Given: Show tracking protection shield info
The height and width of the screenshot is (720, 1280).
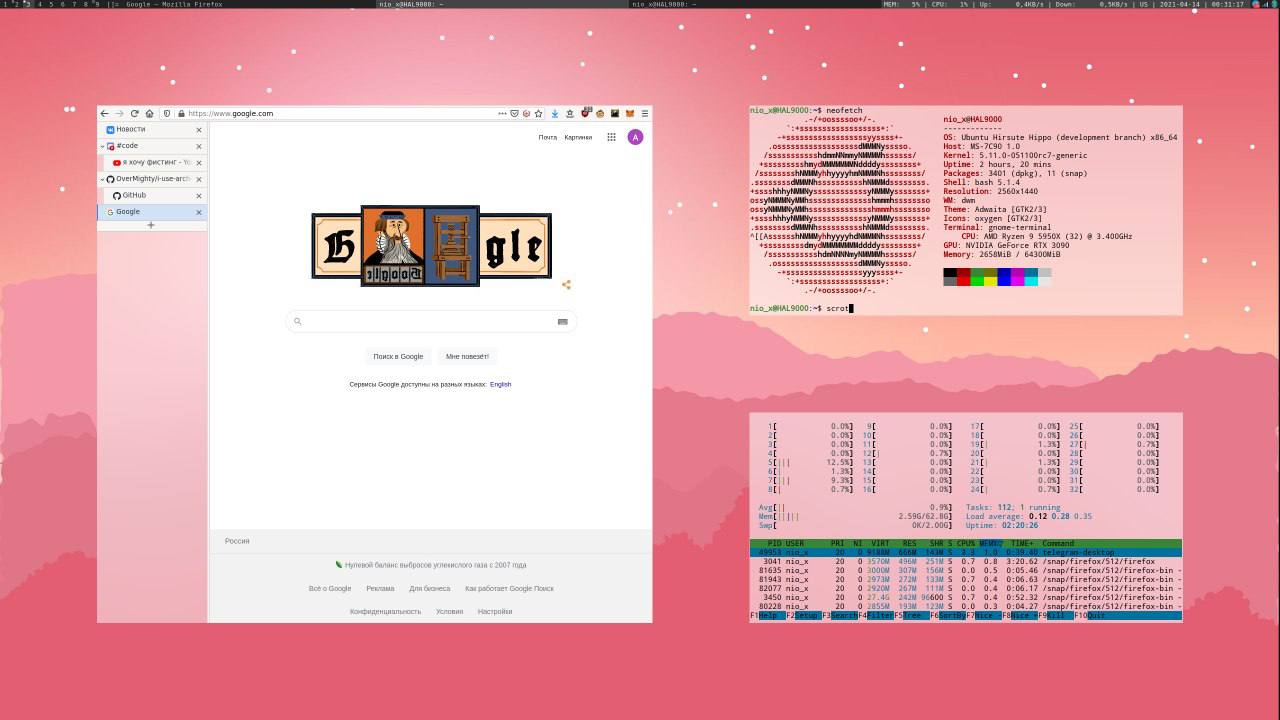Looking at the screenshot, I should tap(167, 113).
